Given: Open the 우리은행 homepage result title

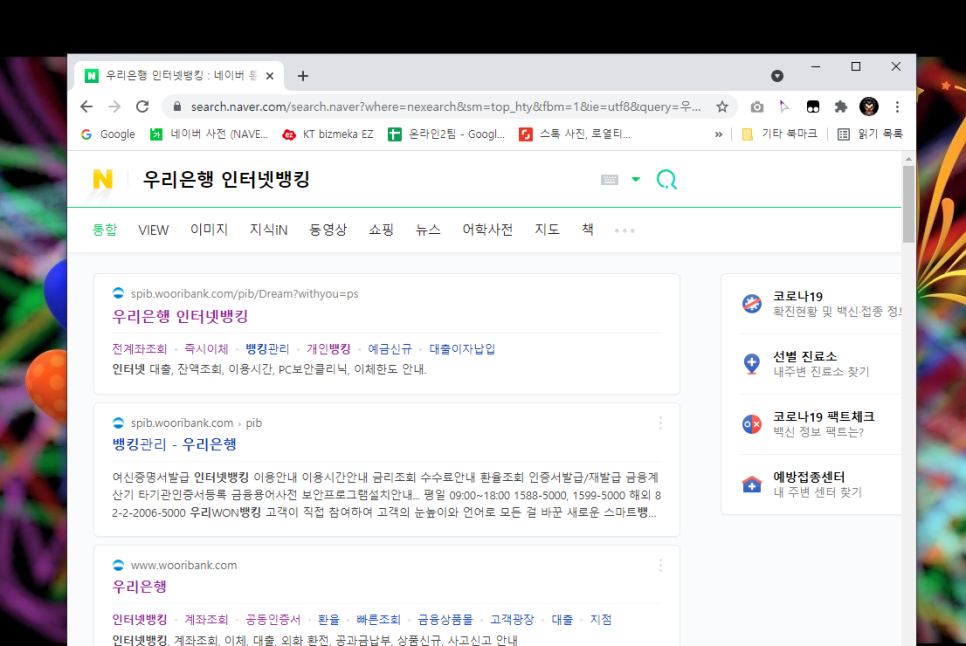Looking at the screenshot, I should (139, 587).
